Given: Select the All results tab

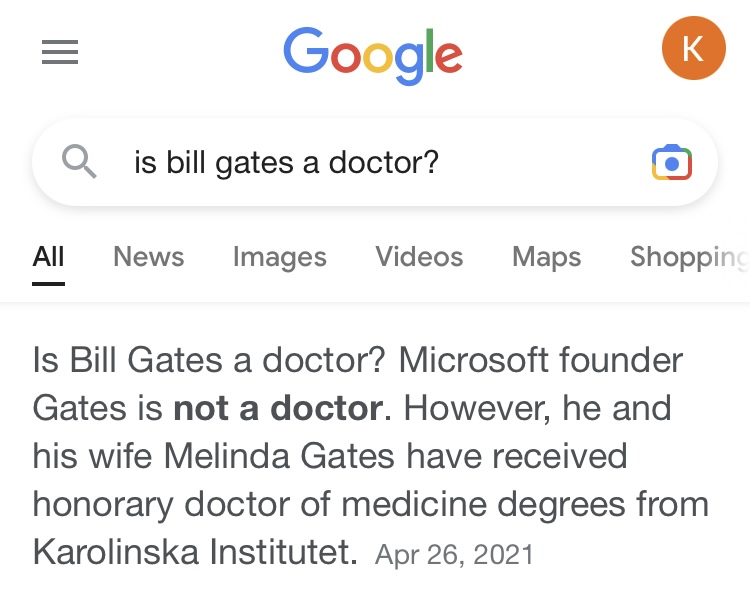Looking at the screenshot, I should (48, 257).
